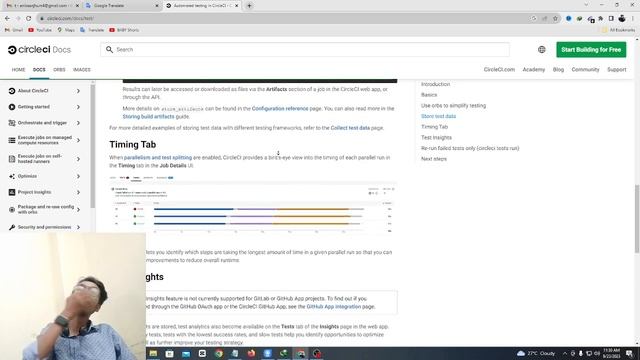
Task: Click the Project insights sidebar icon
Action: tap(12, 192)
